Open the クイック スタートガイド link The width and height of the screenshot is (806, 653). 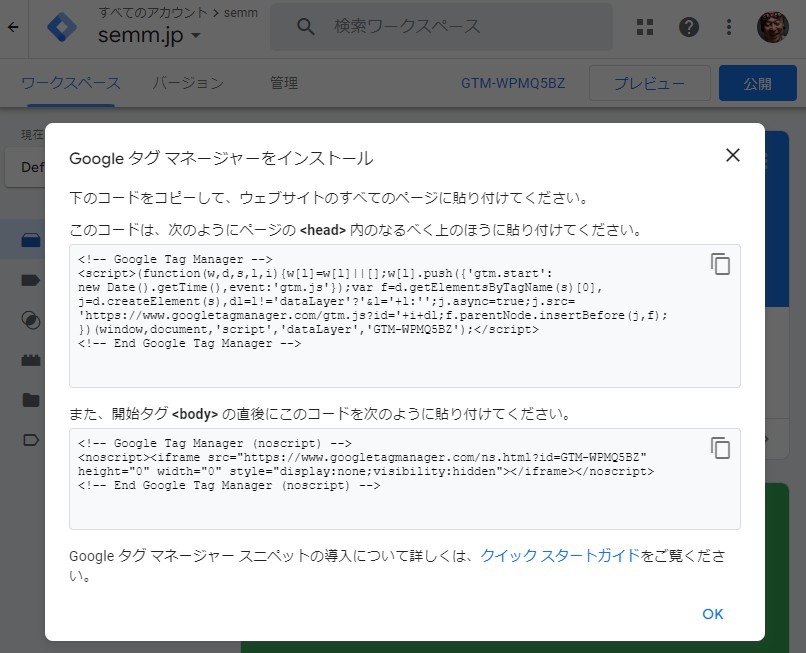[x=560, y=555]
